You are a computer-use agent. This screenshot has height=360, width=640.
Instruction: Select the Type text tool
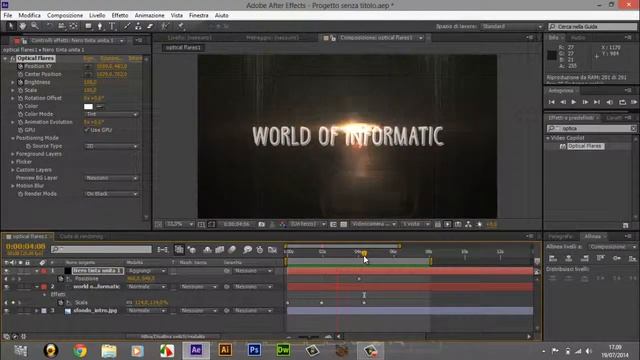tap(112, 26)
